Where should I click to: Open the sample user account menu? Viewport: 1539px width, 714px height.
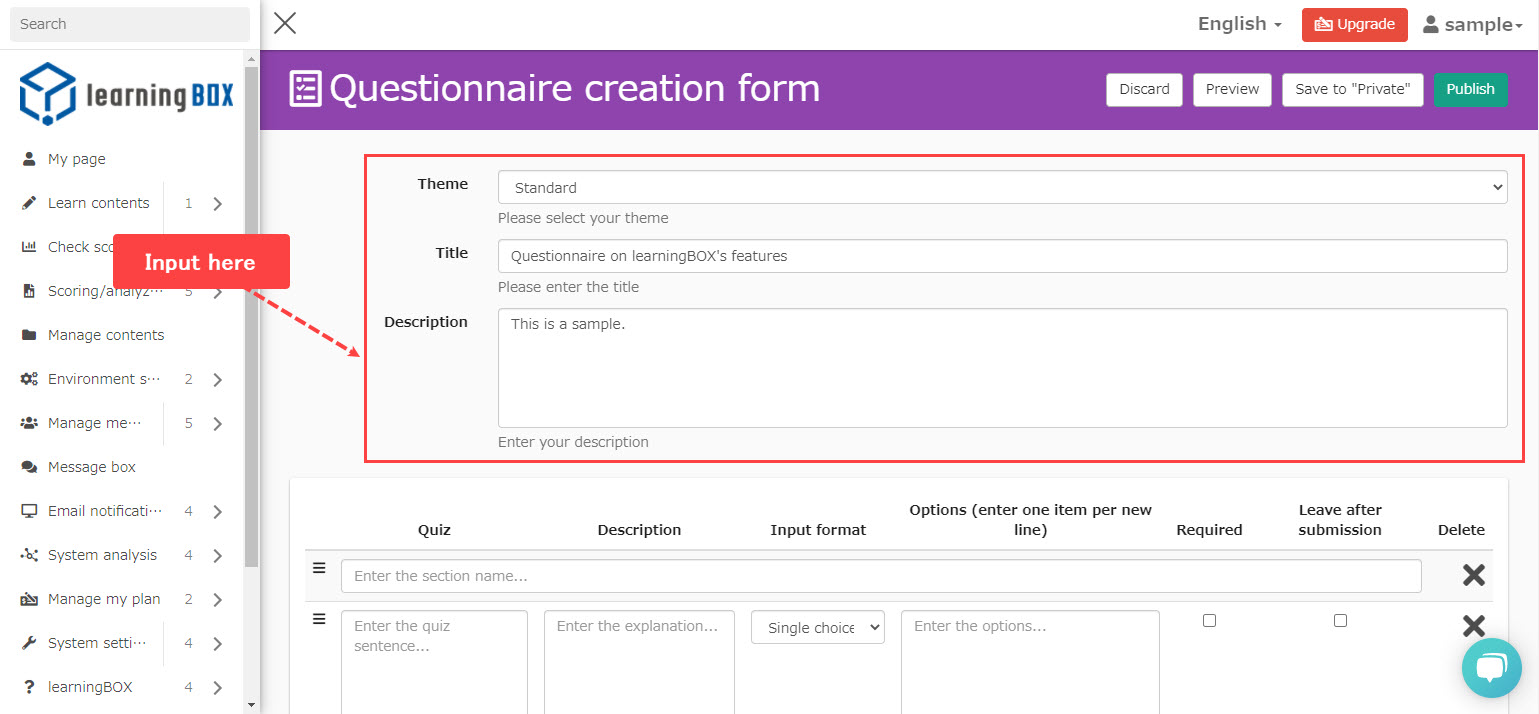pyautogui.click(x=1472, y=25)
